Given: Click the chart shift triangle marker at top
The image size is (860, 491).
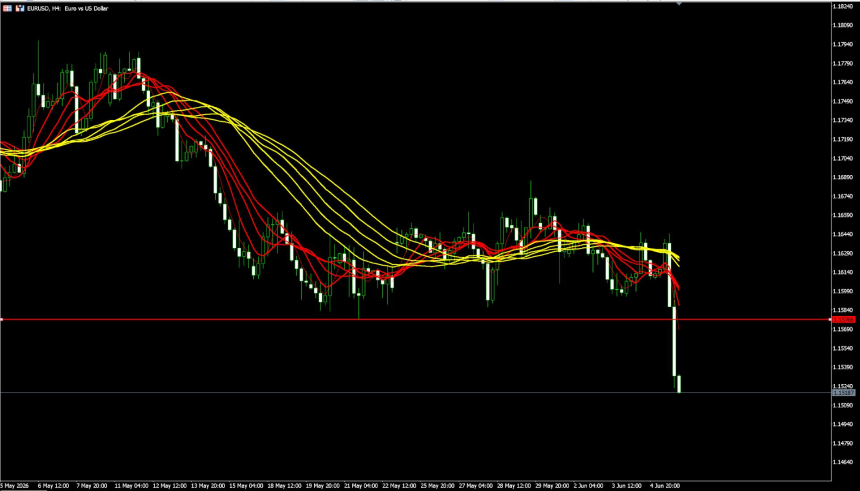Looking at the screenshot, I should click(680, 4).
